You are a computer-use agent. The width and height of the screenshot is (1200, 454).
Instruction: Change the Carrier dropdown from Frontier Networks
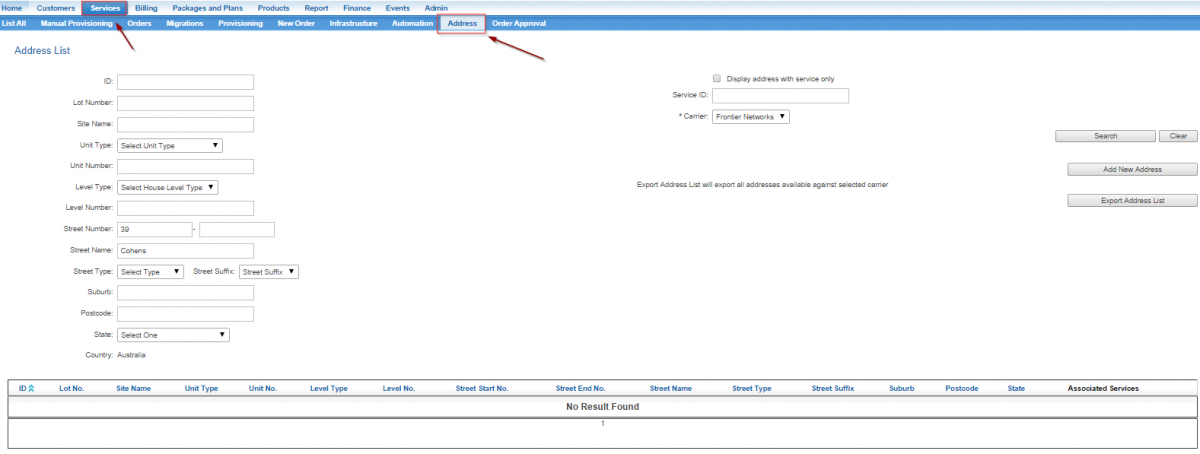click(751, 117)
